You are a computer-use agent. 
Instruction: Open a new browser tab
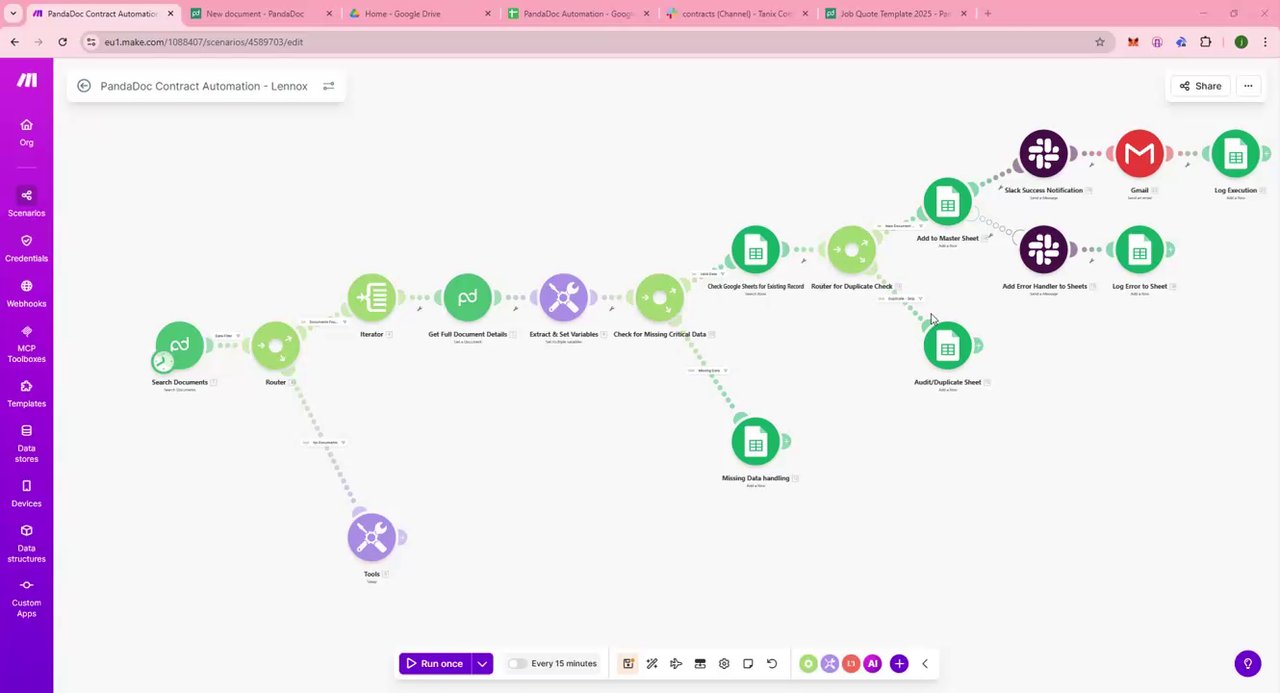988,14
